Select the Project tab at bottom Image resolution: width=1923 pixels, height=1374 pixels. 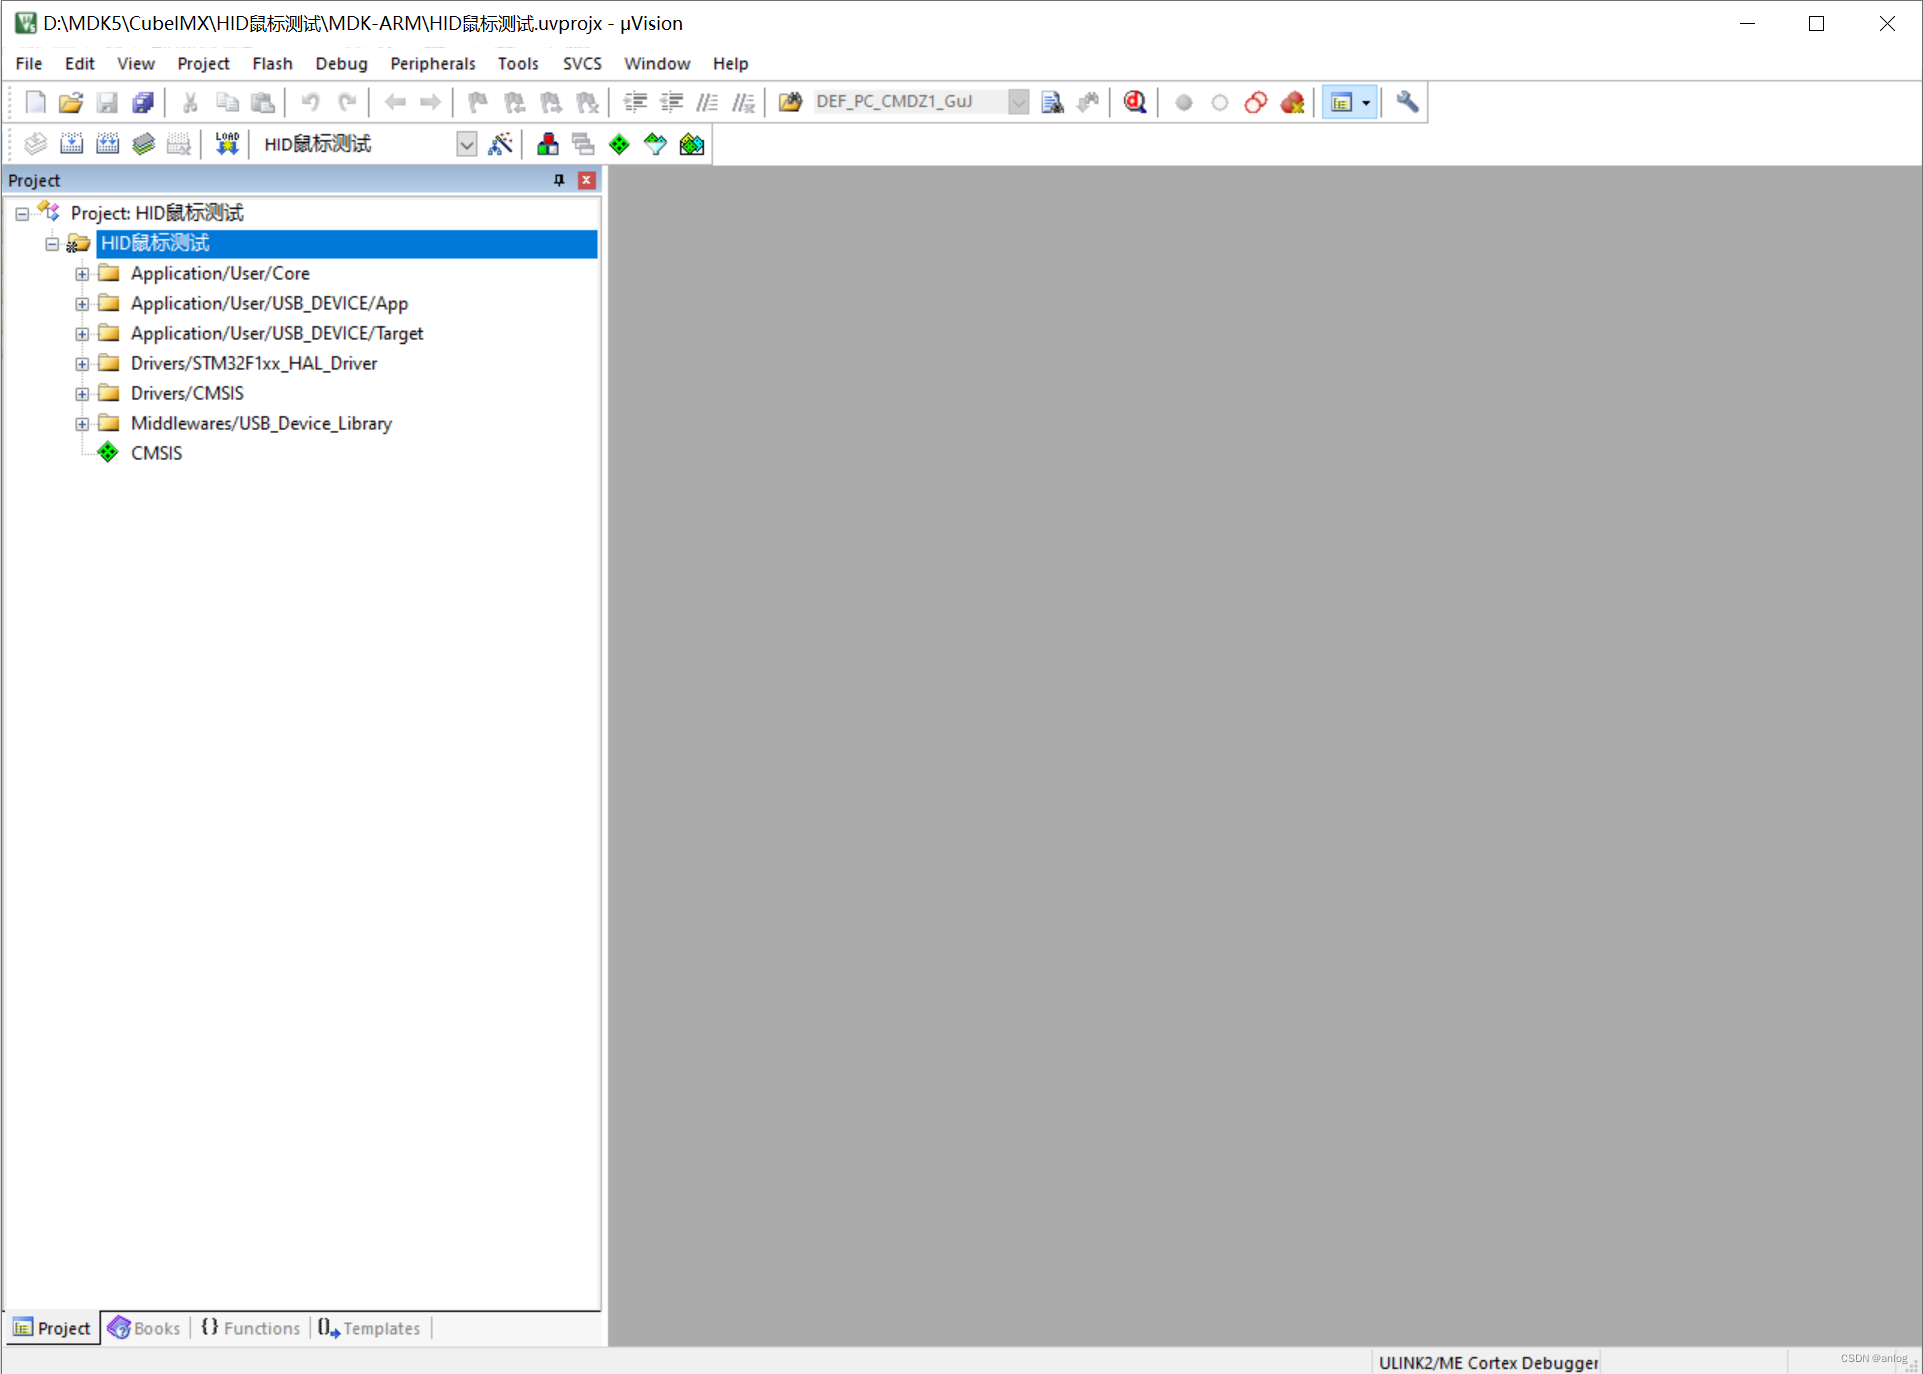(52, 1328)
